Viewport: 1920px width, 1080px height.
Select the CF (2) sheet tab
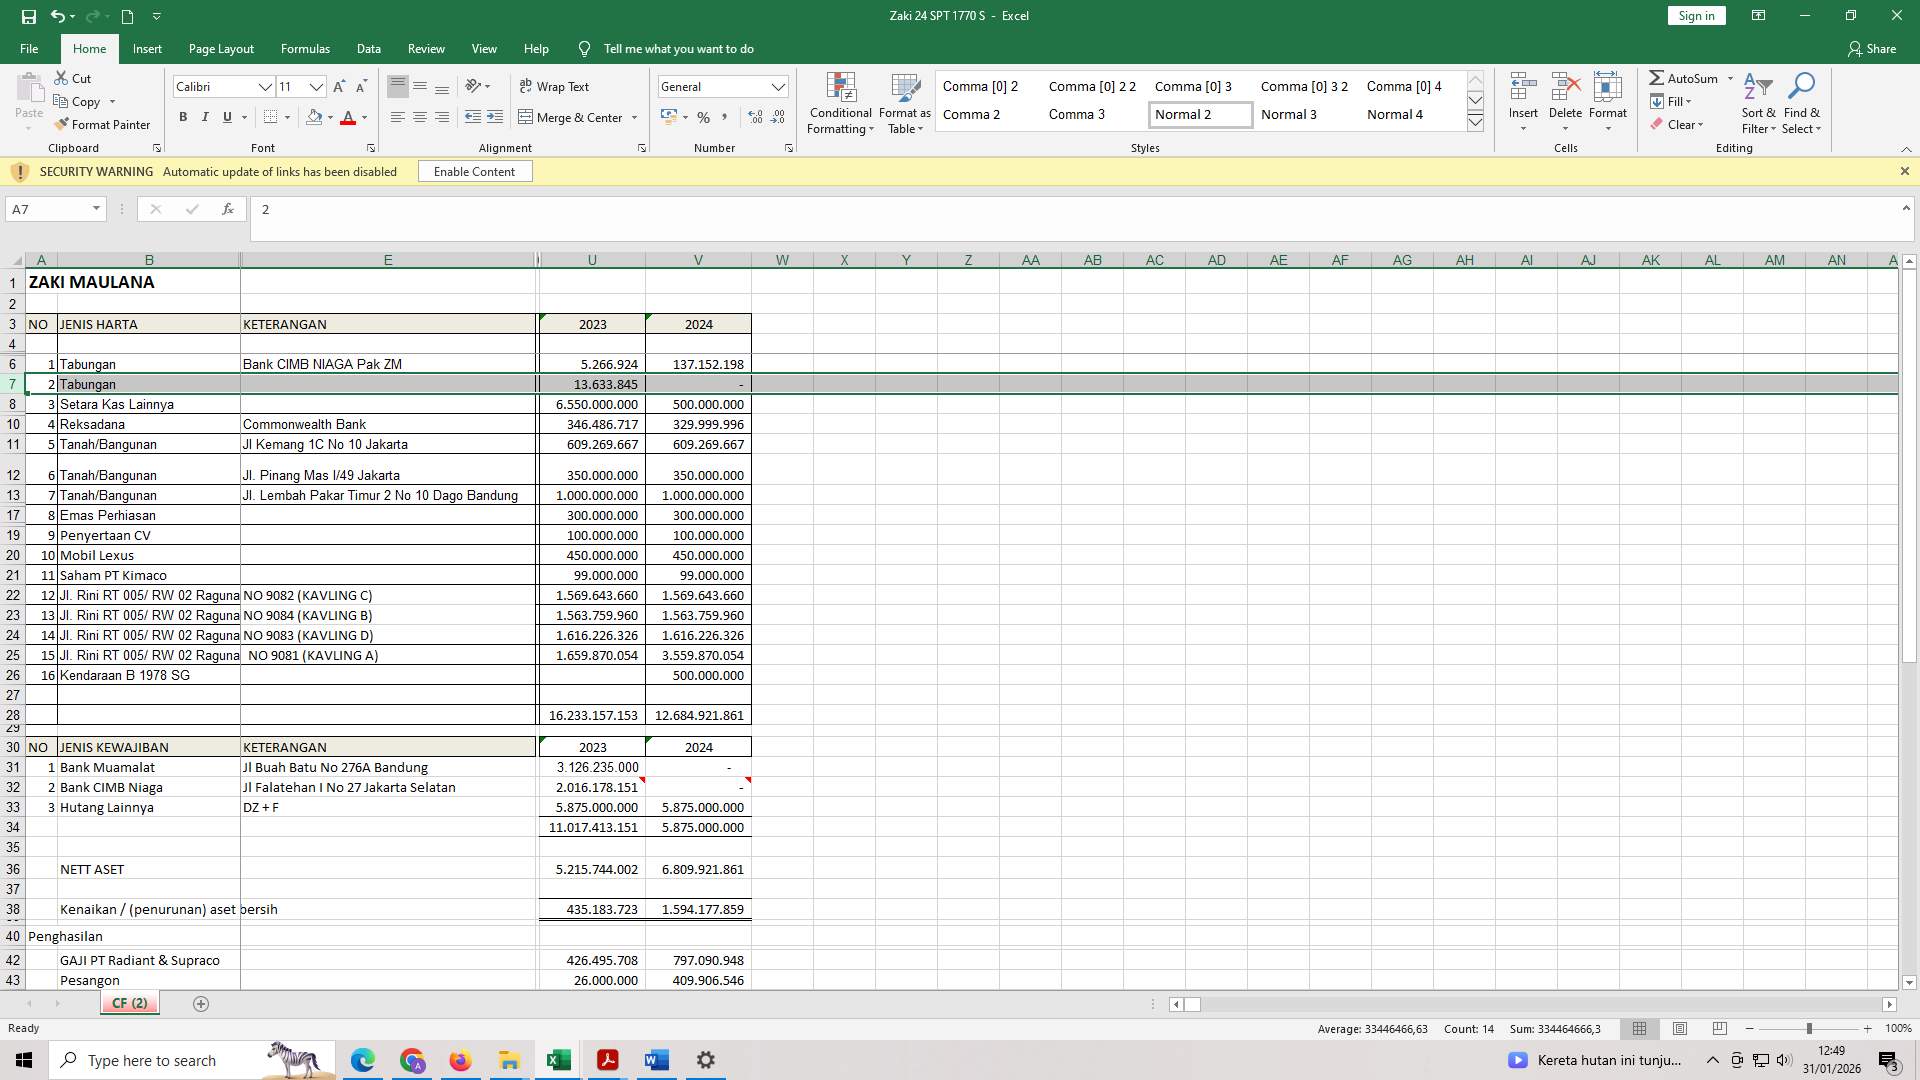coord(129,1003)
